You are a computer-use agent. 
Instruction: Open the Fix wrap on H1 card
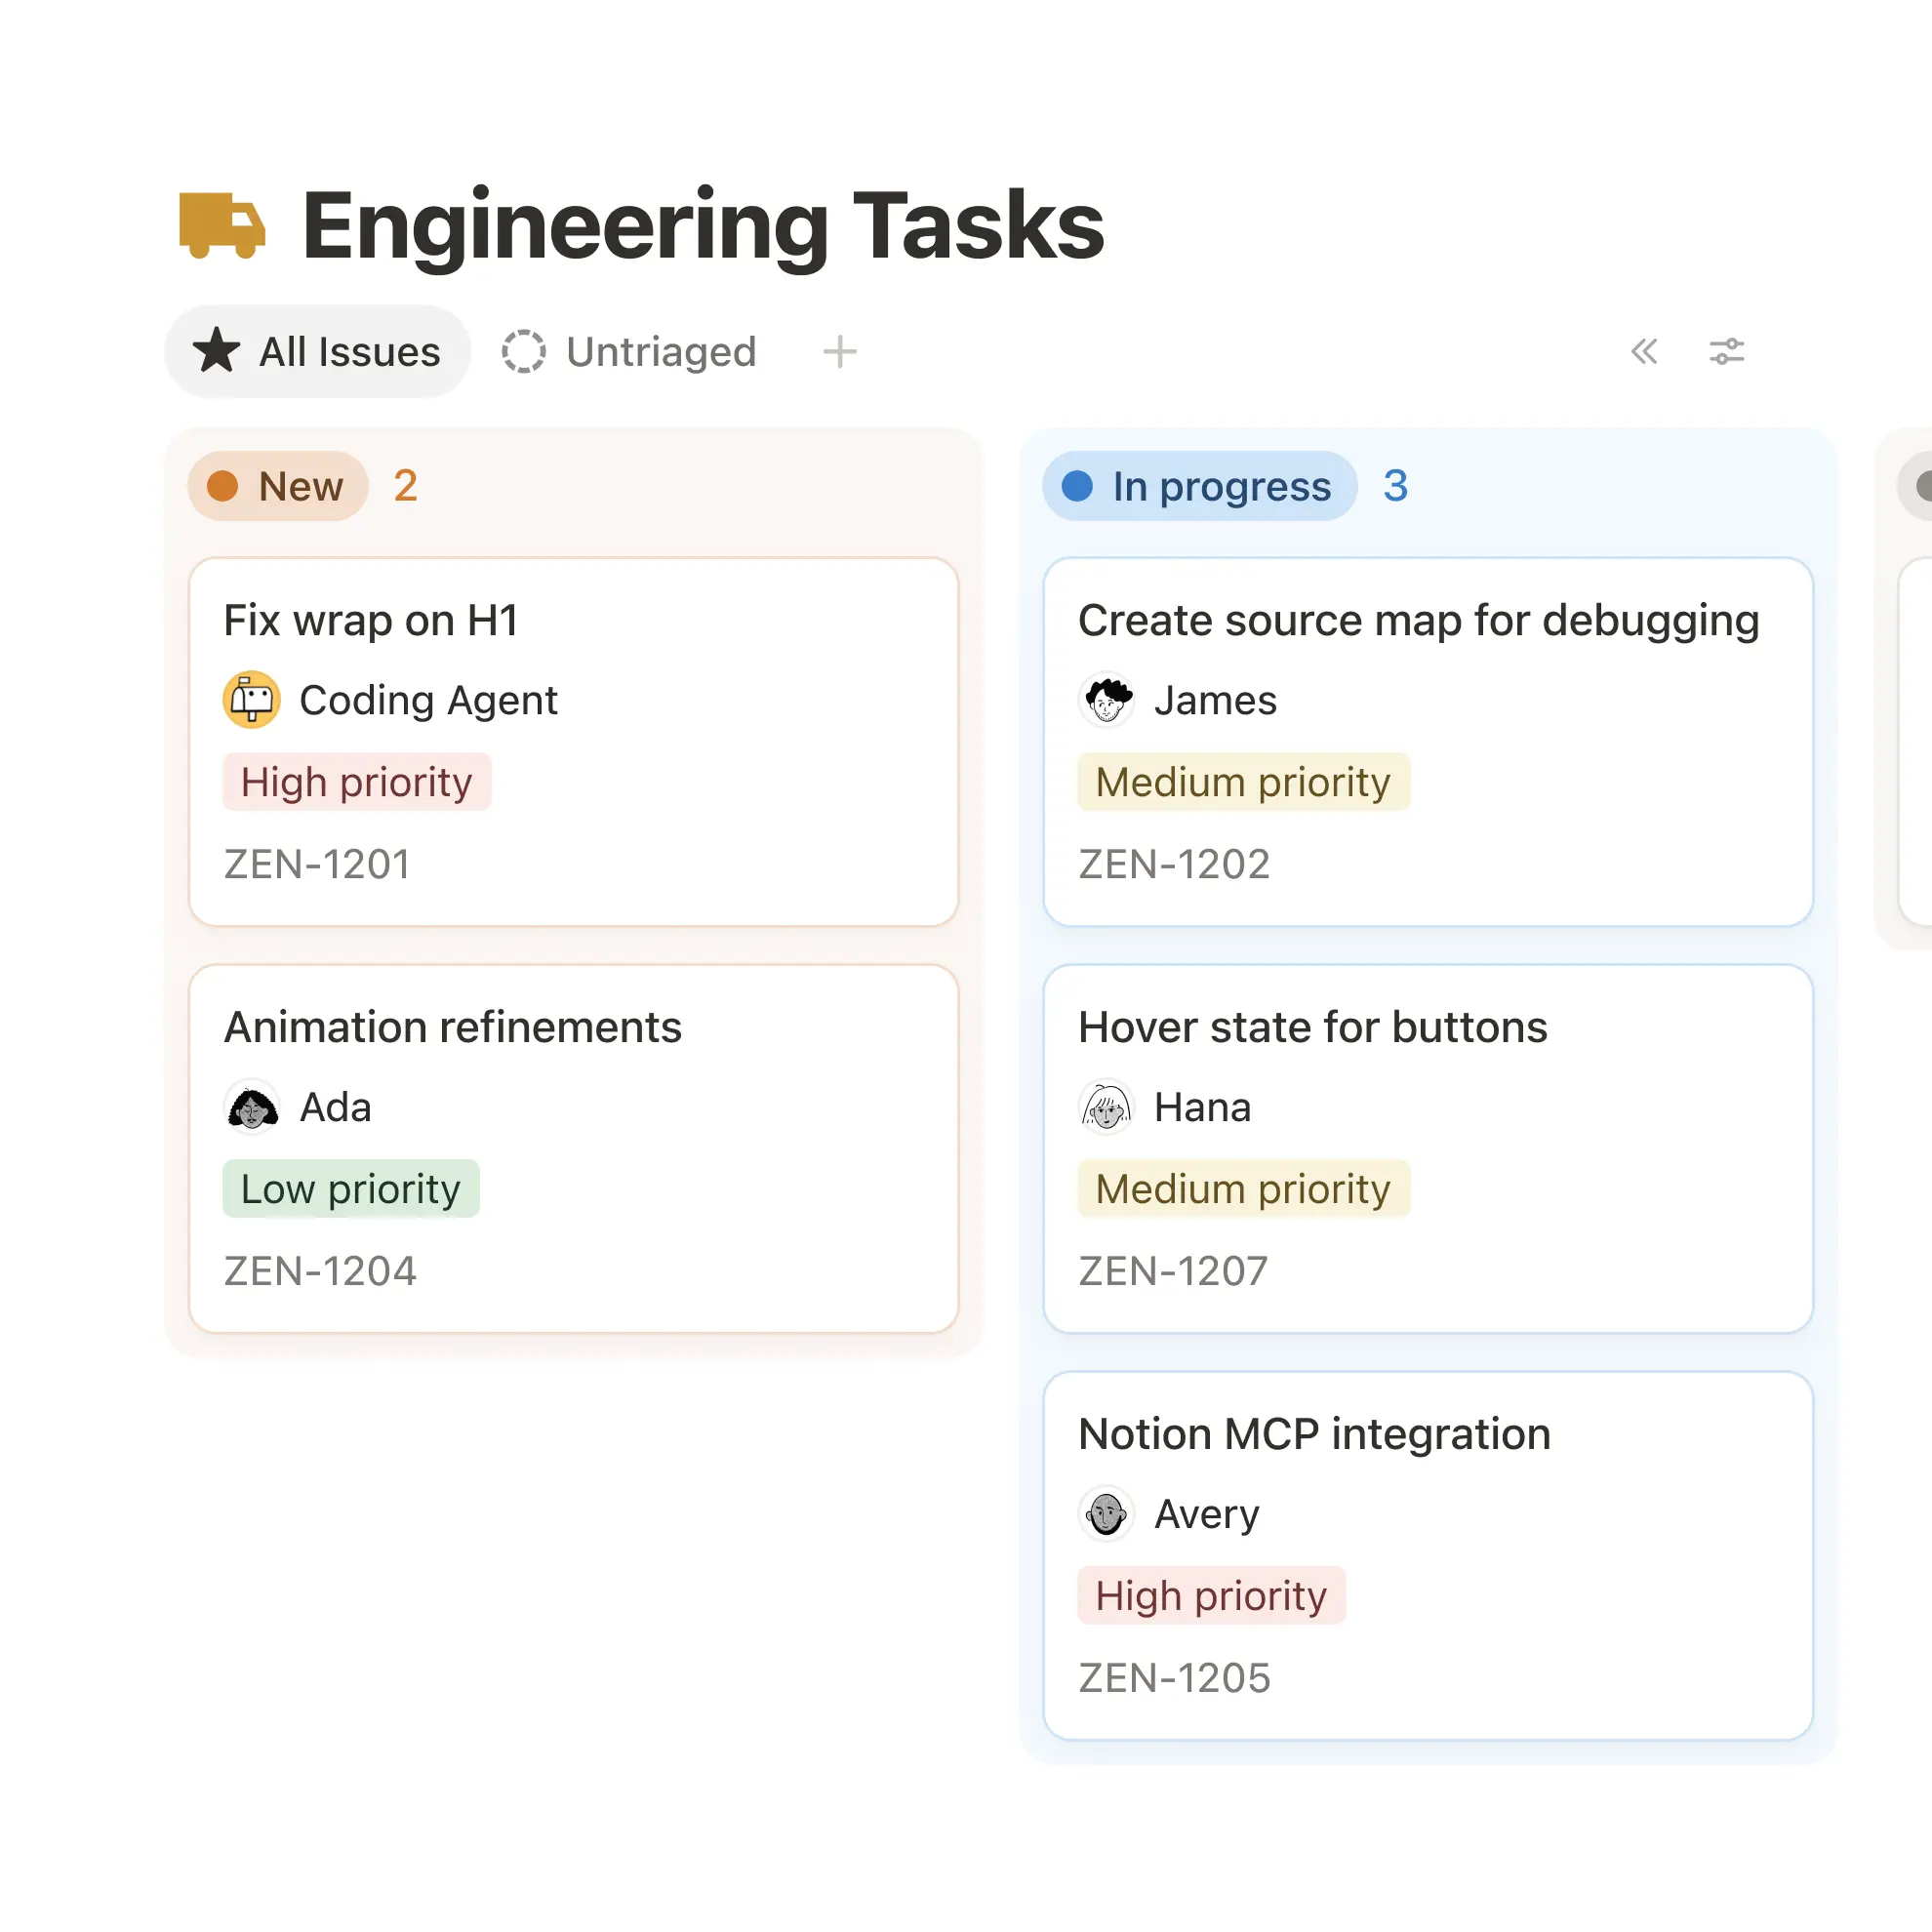(x=573, y=742)
